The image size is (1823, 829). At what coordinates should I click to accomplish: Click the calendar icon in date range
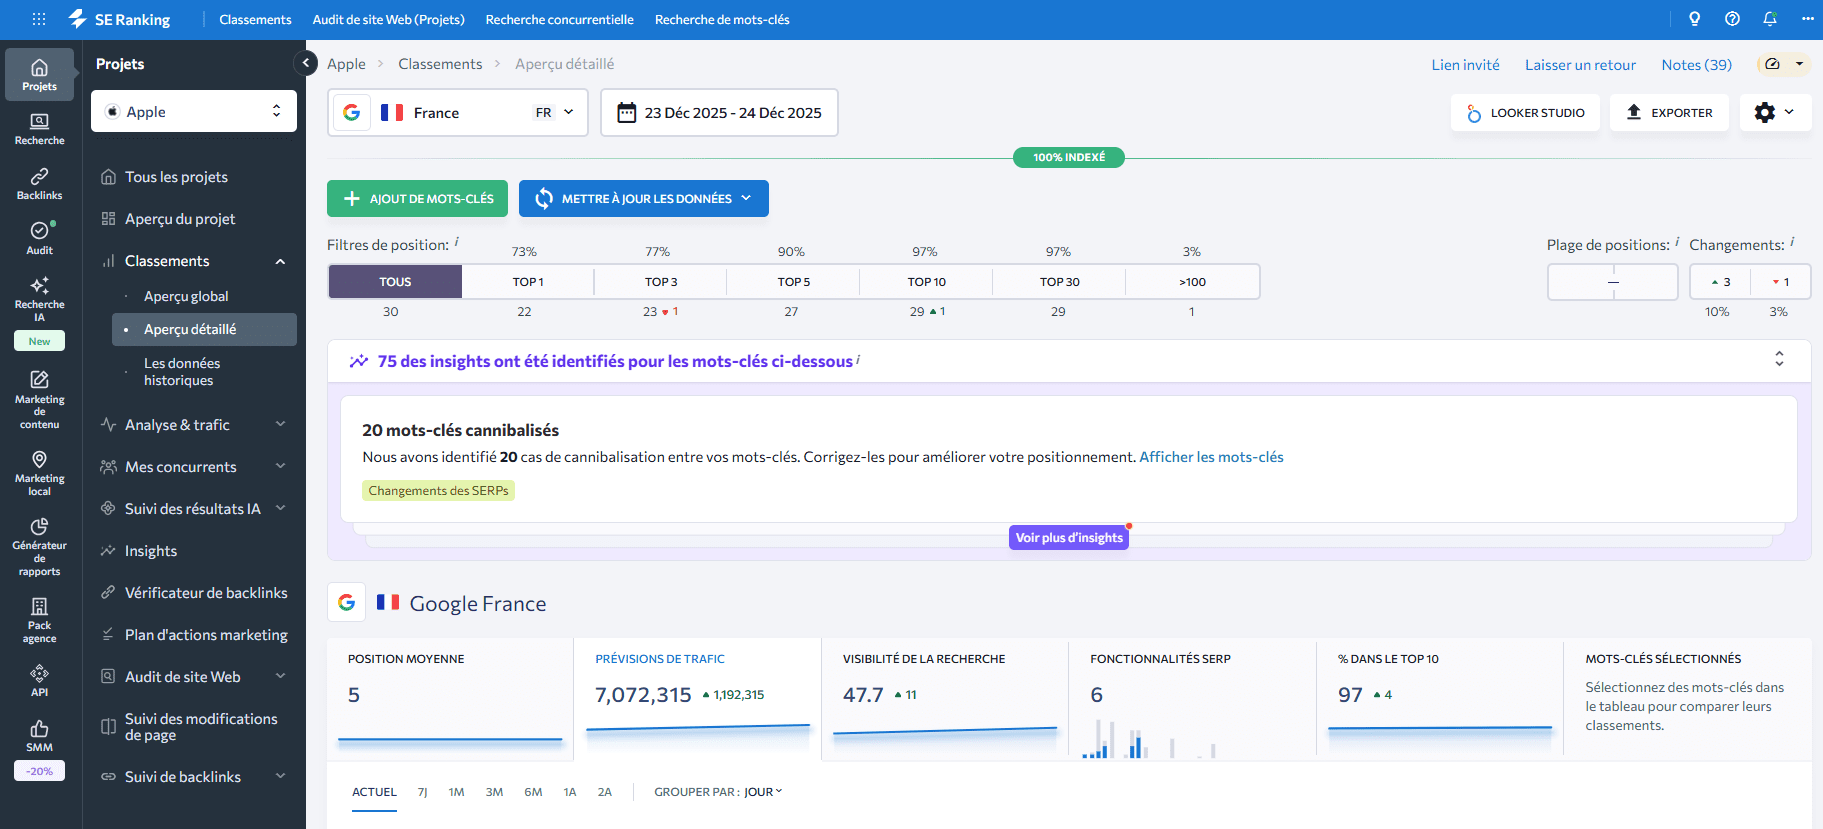pyautogui.click(x=626, y=113)
